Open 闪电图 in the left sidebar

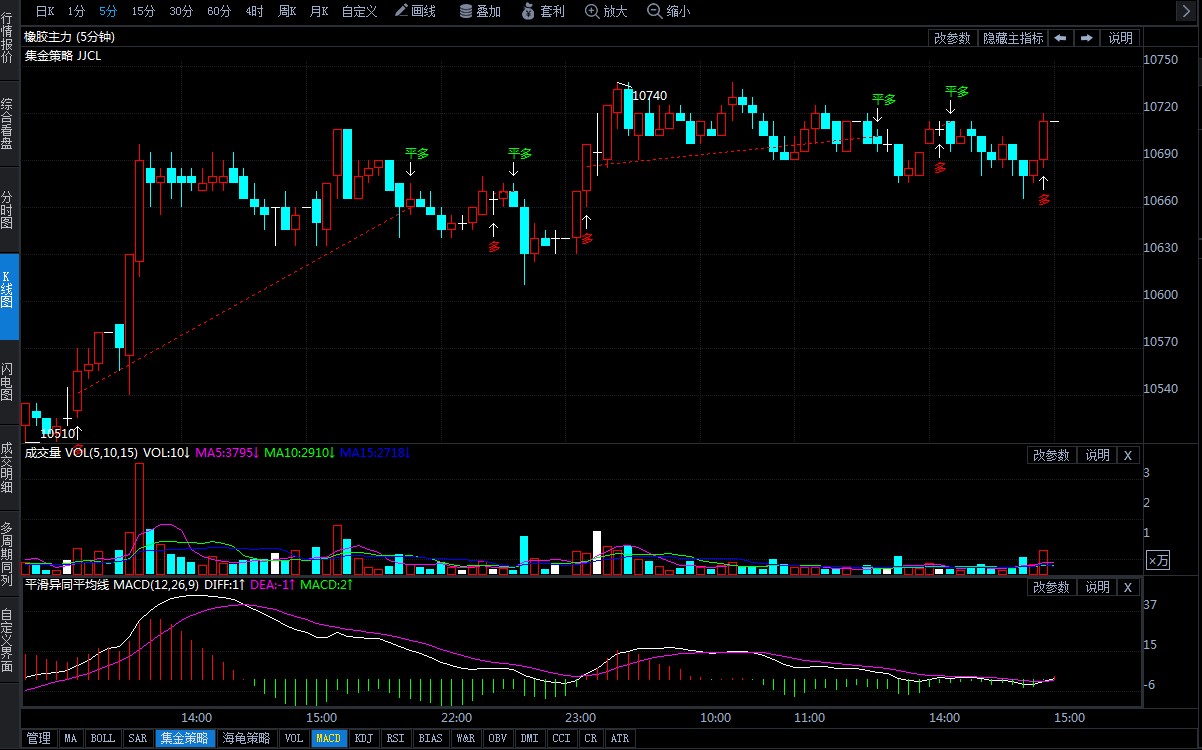pos(8,382)
